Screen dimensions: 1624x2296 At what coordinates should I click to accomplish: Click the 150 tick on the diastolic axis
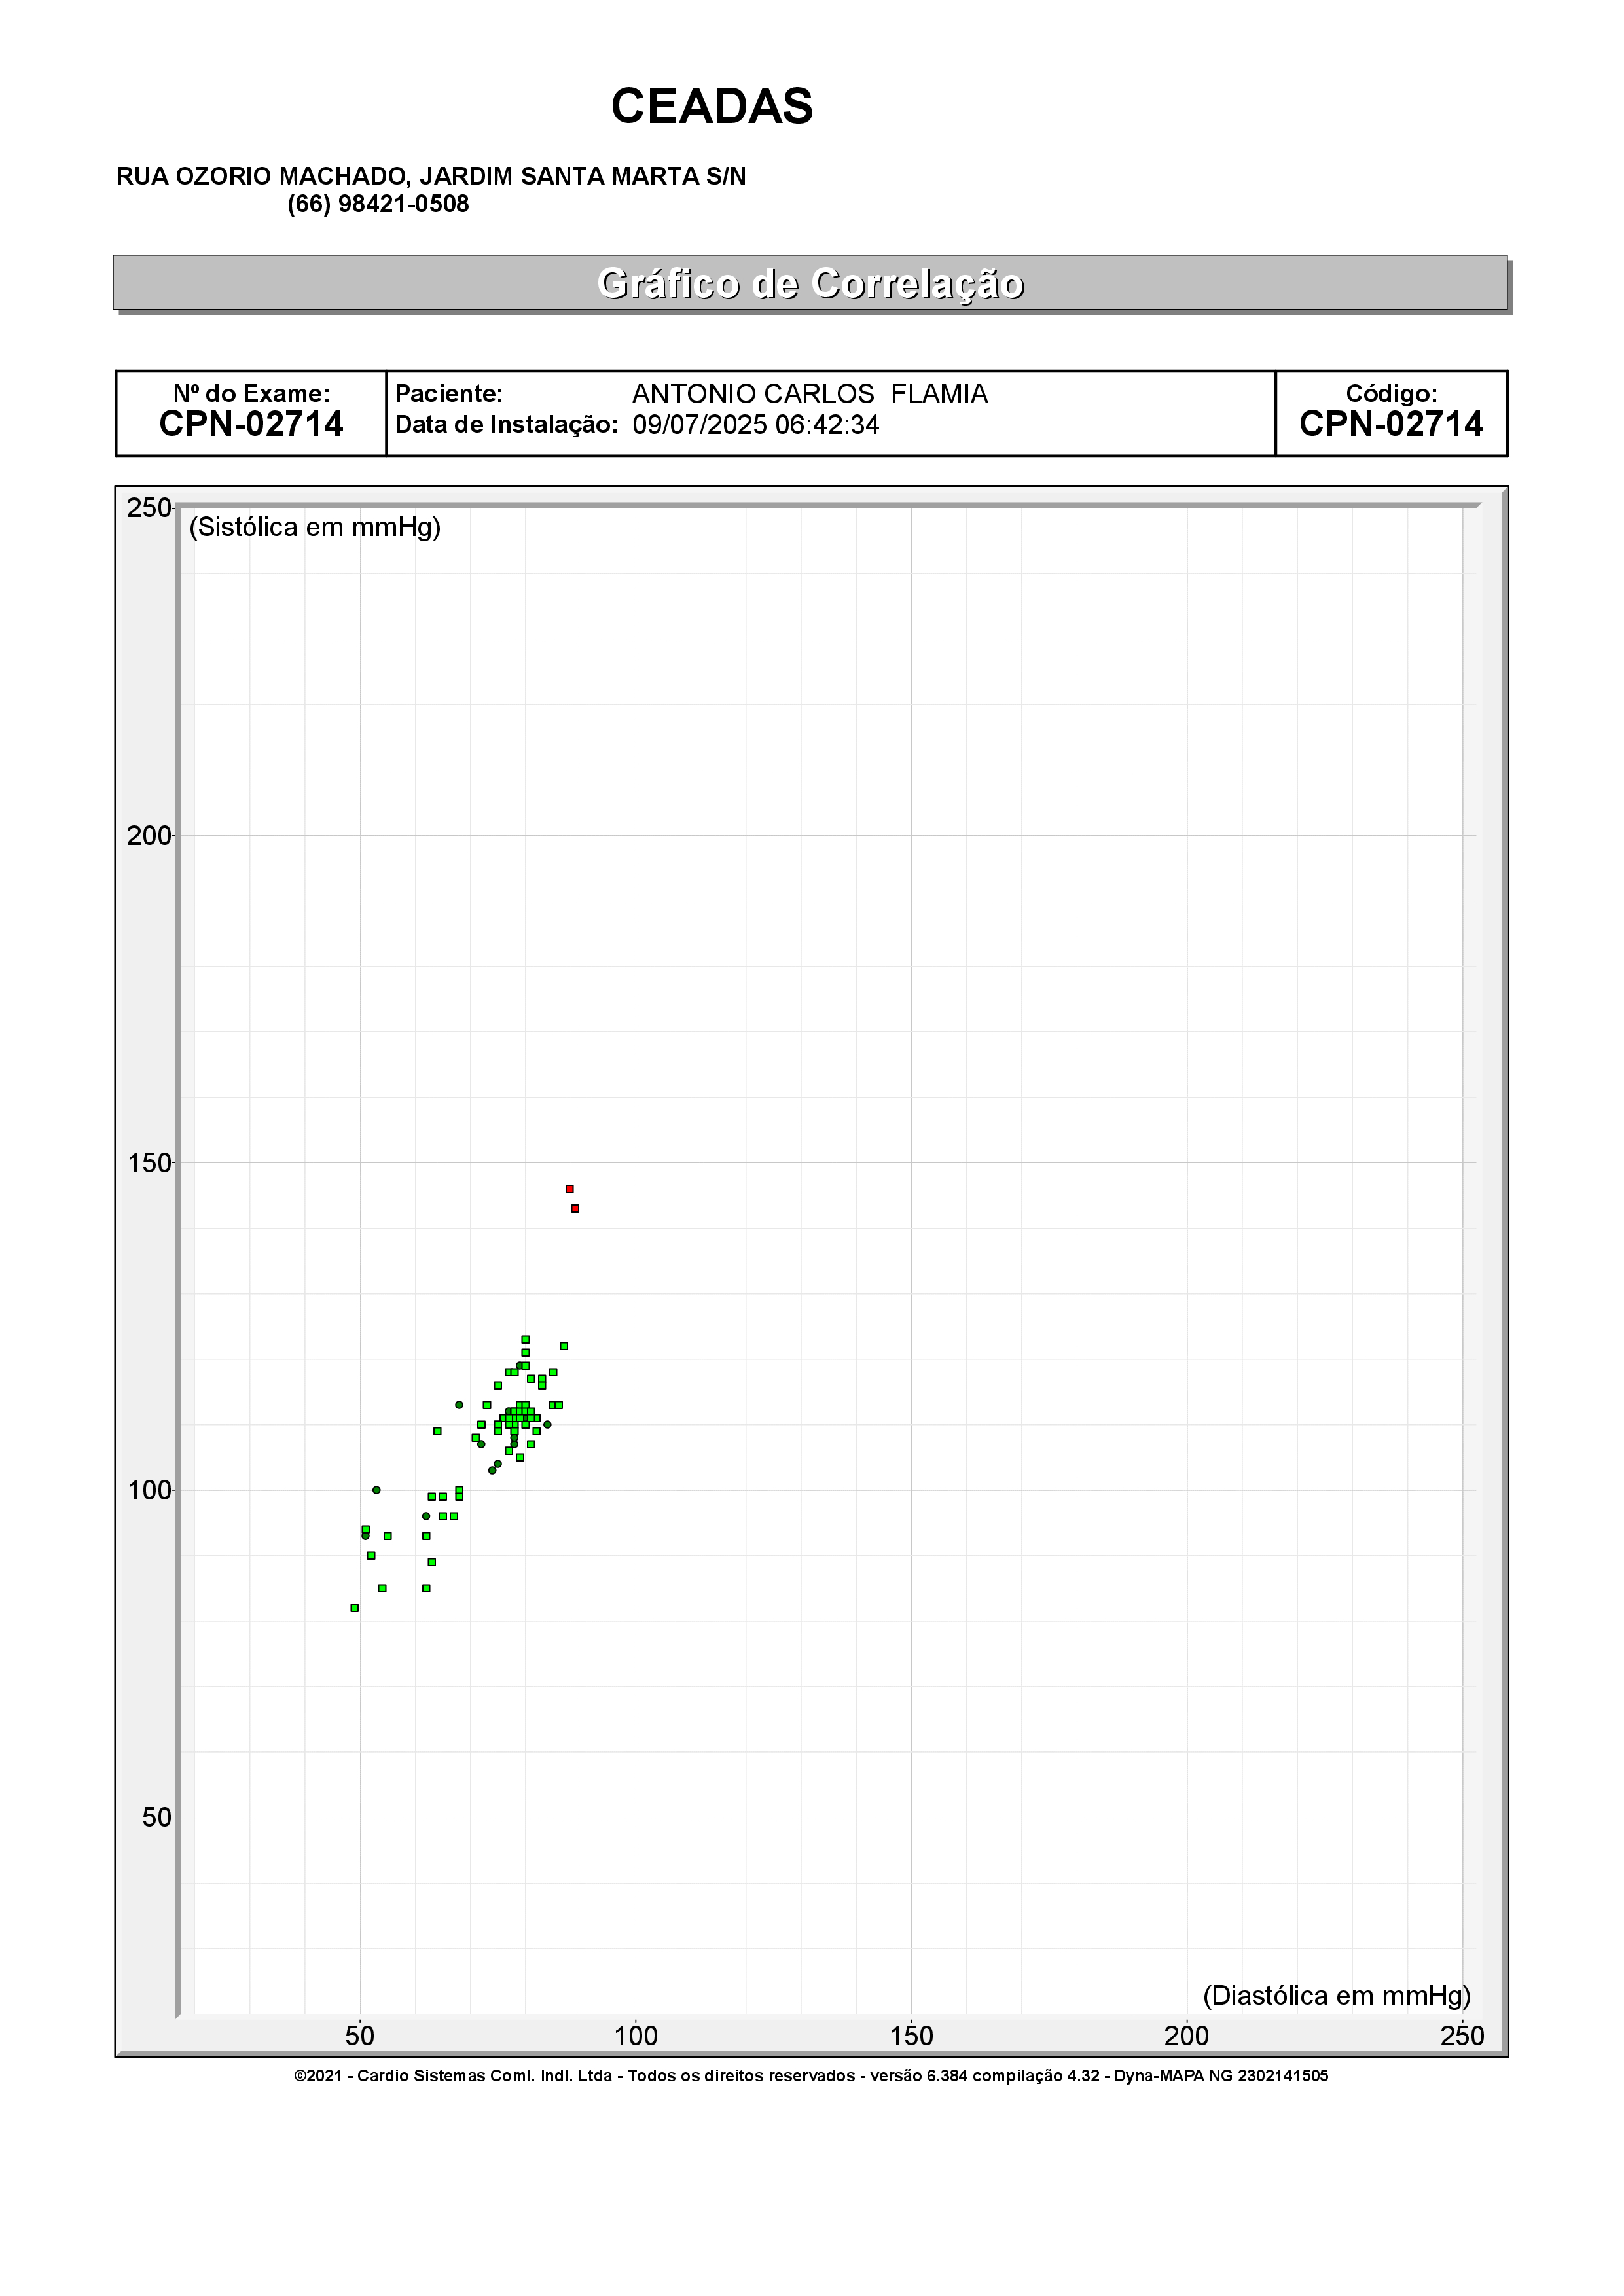tap(911, 2036)
